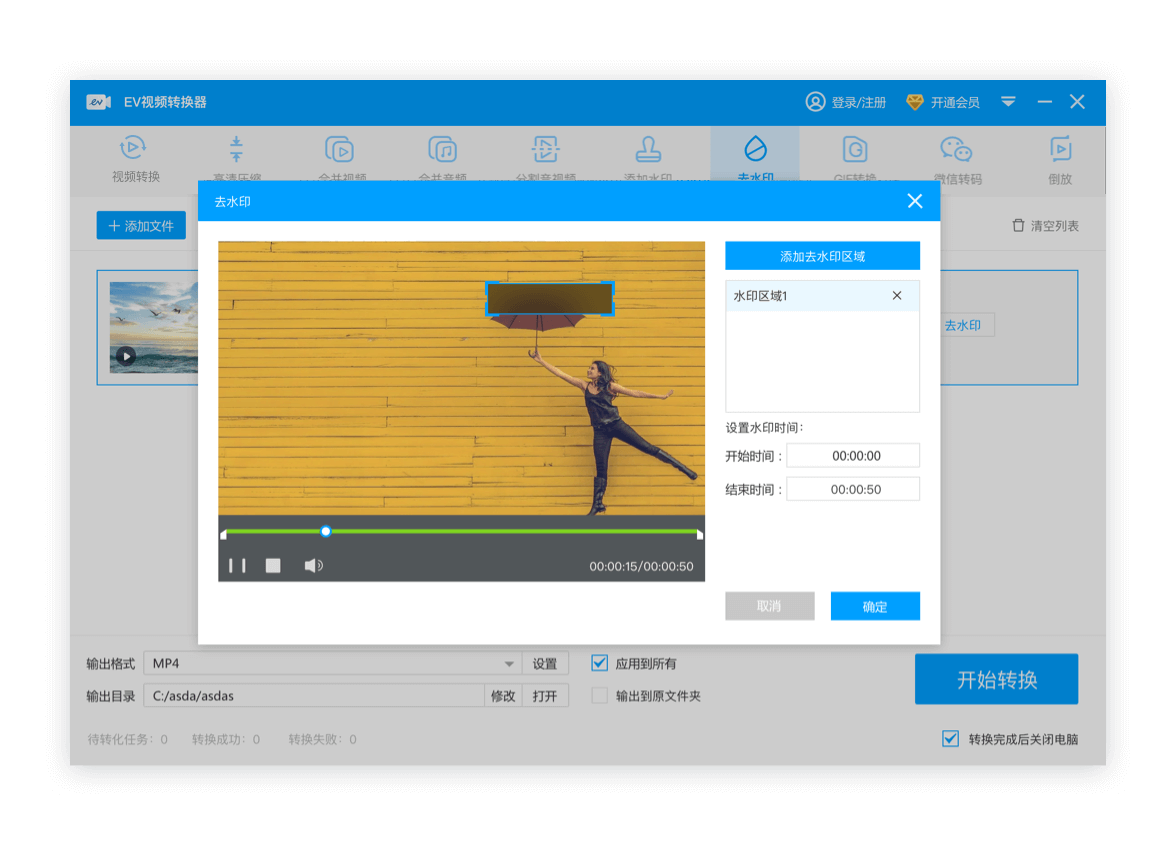Enable 输出到原文件夹 checkbox

(600, 696)
